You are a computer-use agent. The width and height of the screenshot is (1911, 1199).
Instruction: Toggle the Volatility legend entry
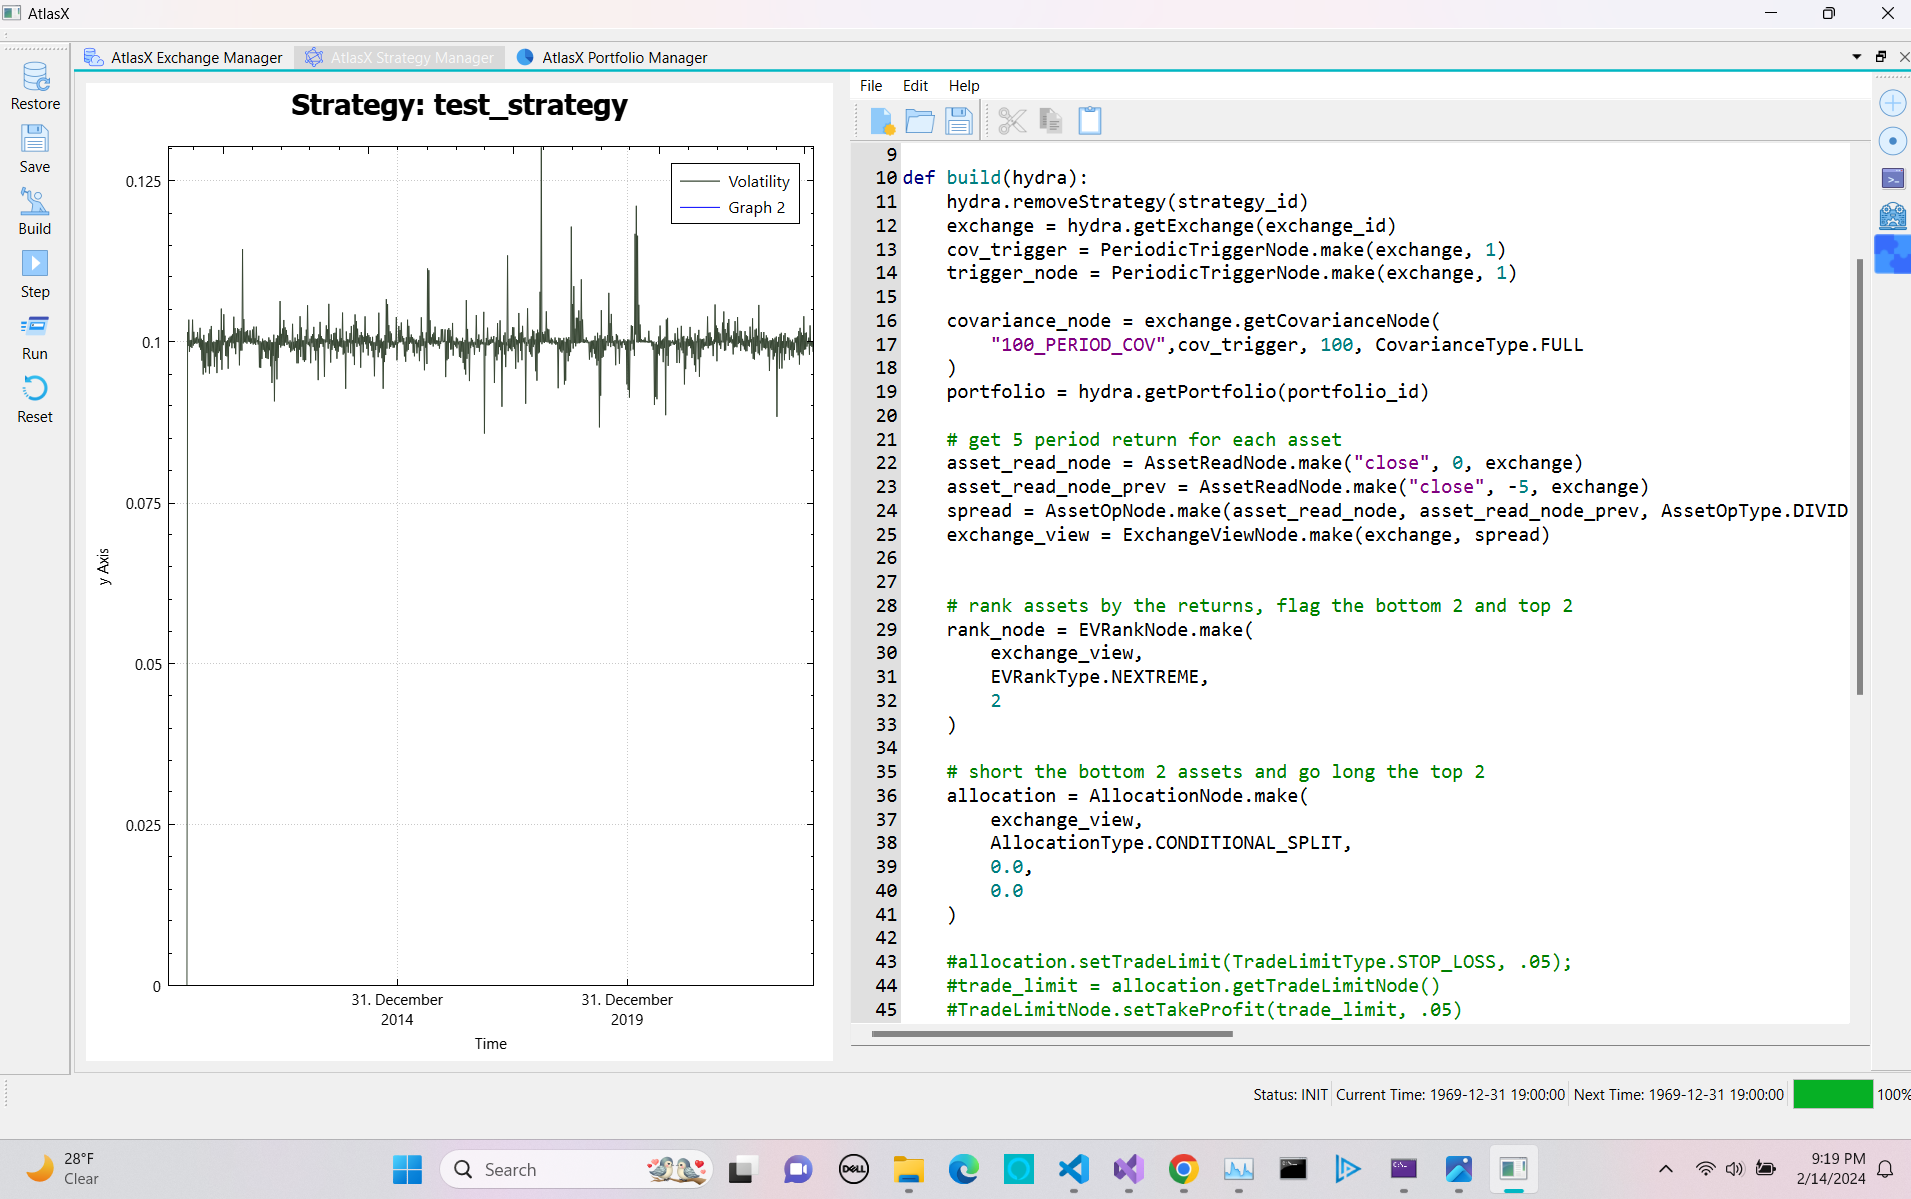coord(757,182)
